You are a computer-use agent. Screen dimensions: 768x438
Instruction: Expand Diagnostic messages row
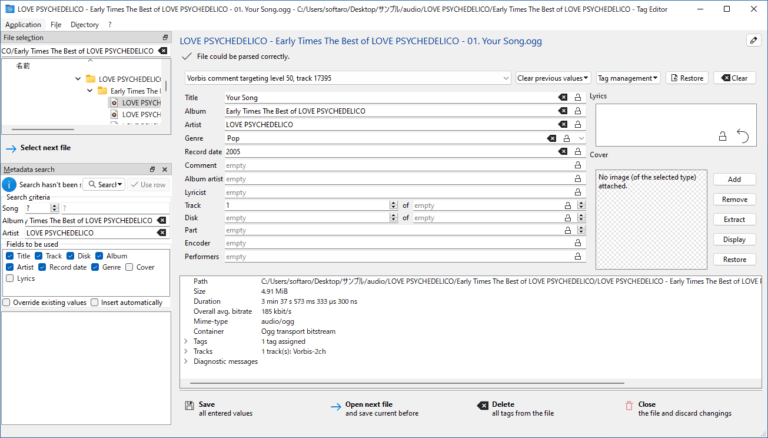[186, 361]
